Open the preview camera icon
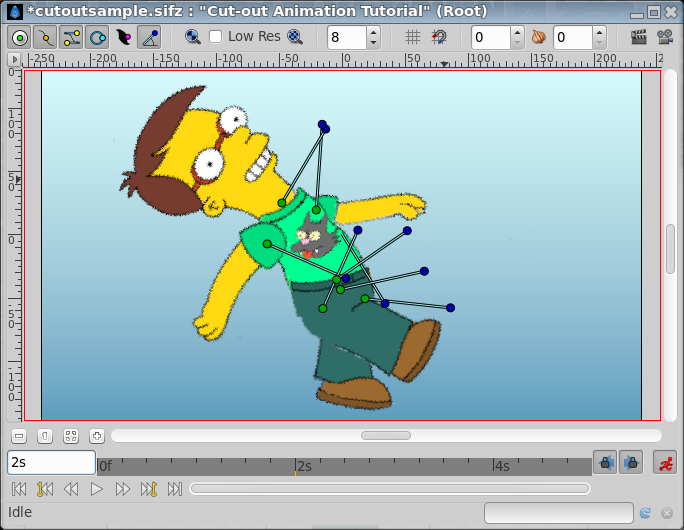 coord(664,37)
